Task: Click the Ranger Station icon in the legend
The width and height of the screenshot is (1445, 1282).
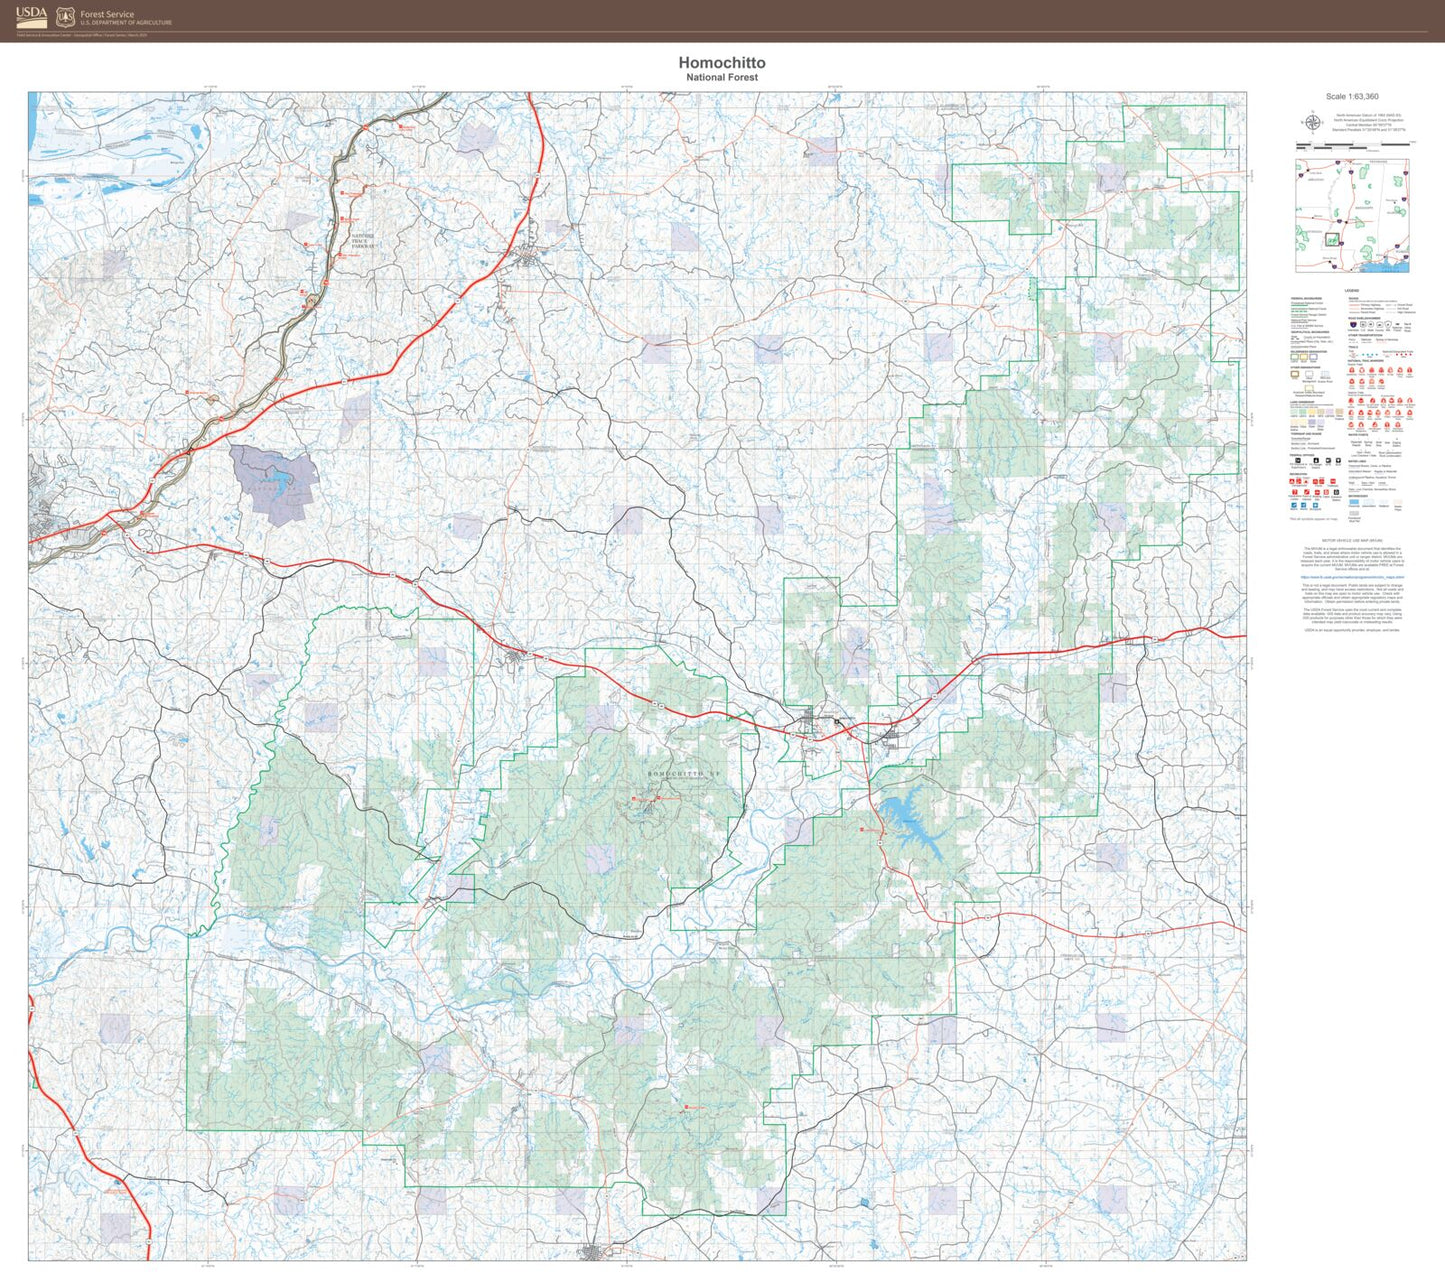Action: [x=1316, y=461]
